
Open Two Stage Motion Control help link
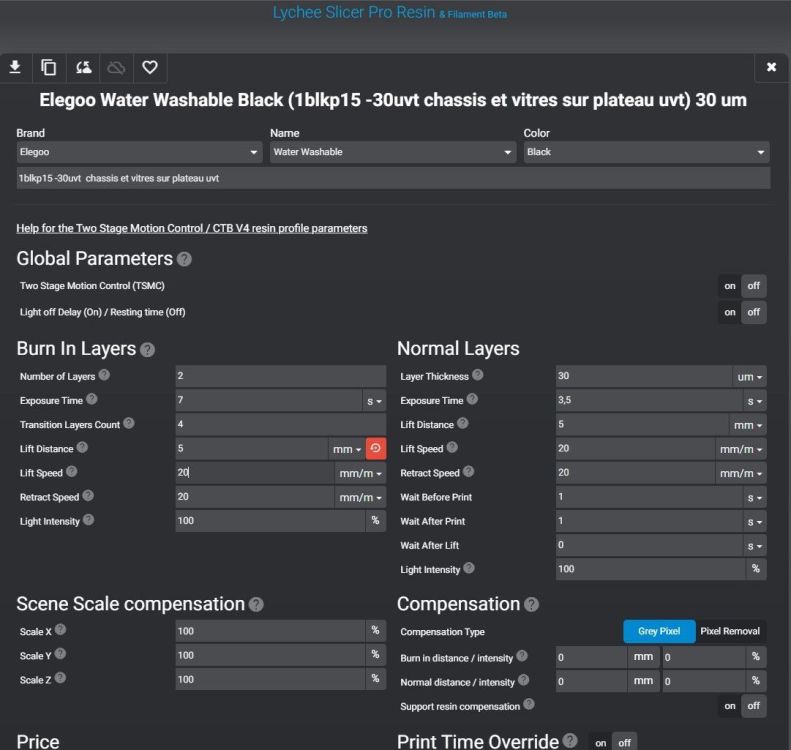192,228
